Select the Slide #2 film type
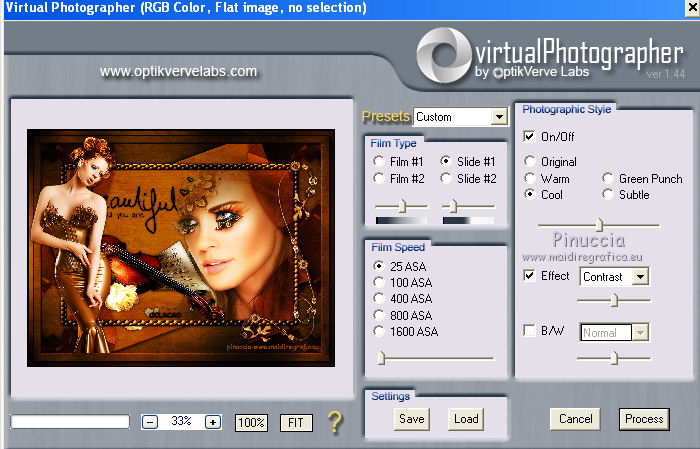 (x=446, y=179)
